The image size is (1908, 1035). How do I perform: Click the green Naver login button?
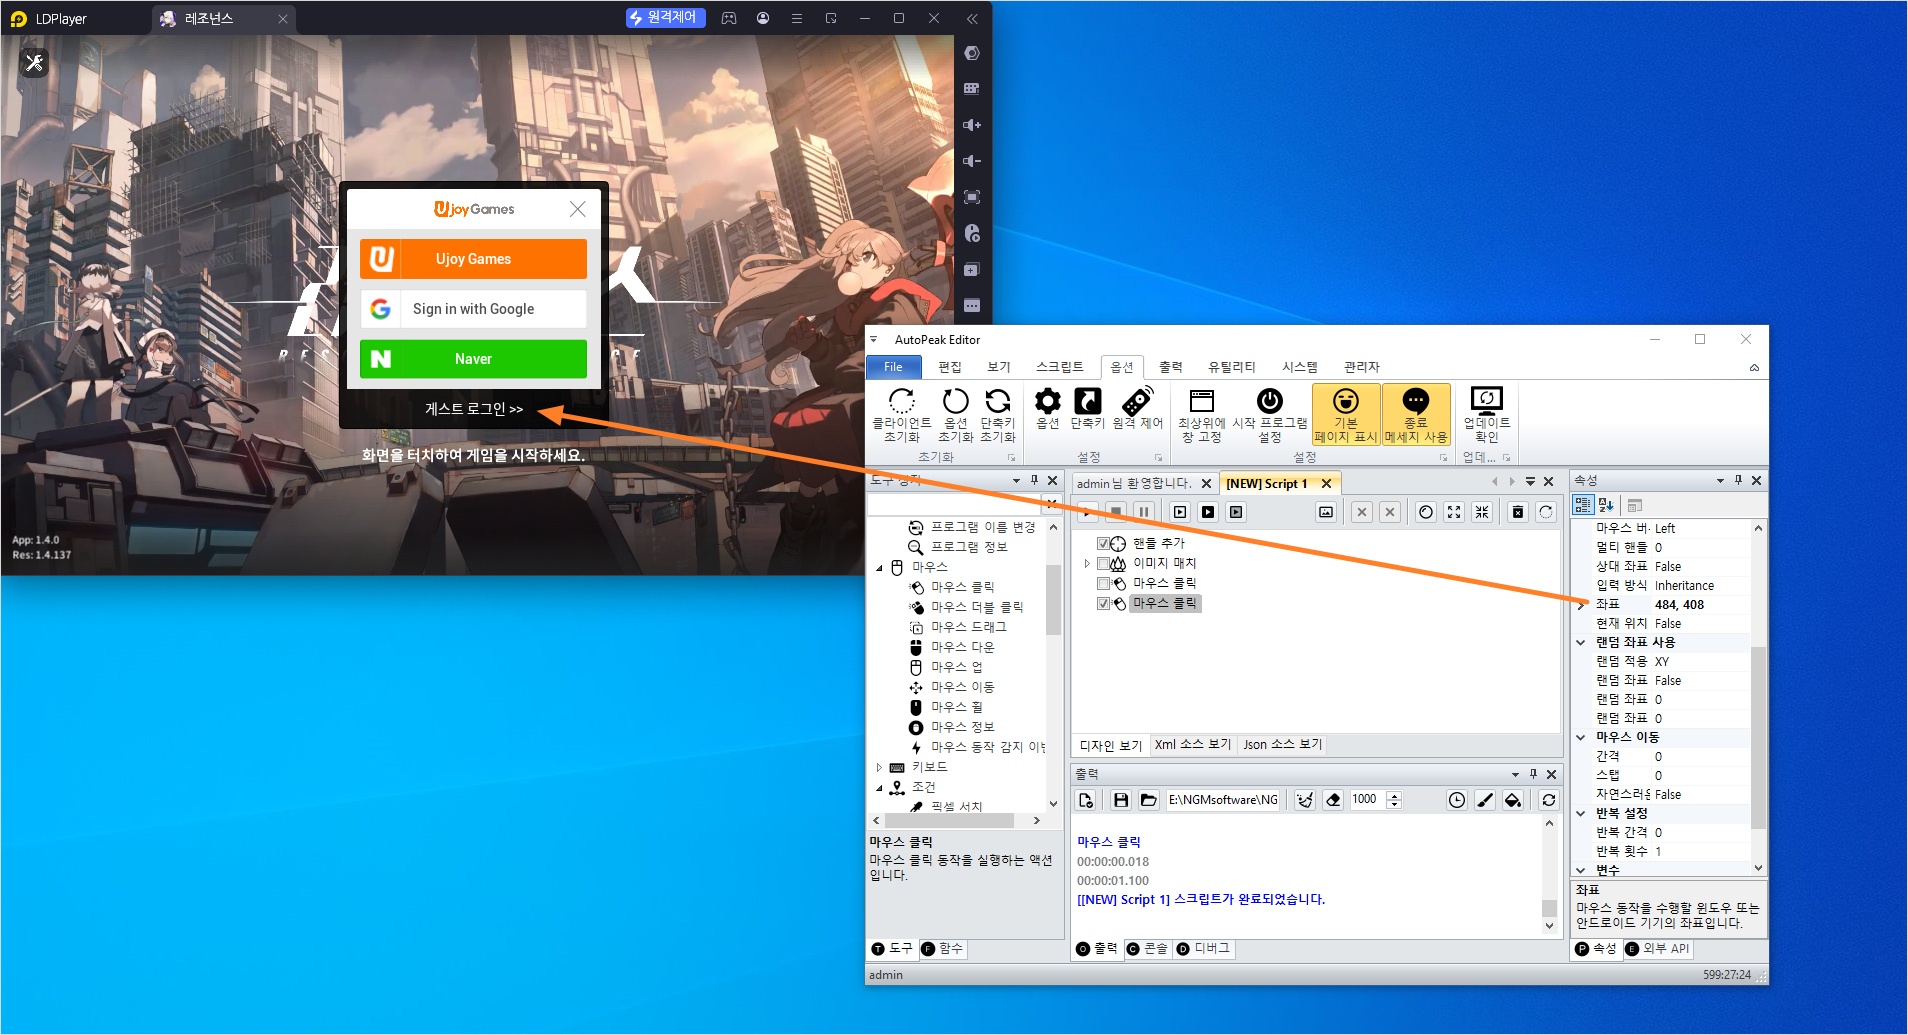(x=473, y=359)
